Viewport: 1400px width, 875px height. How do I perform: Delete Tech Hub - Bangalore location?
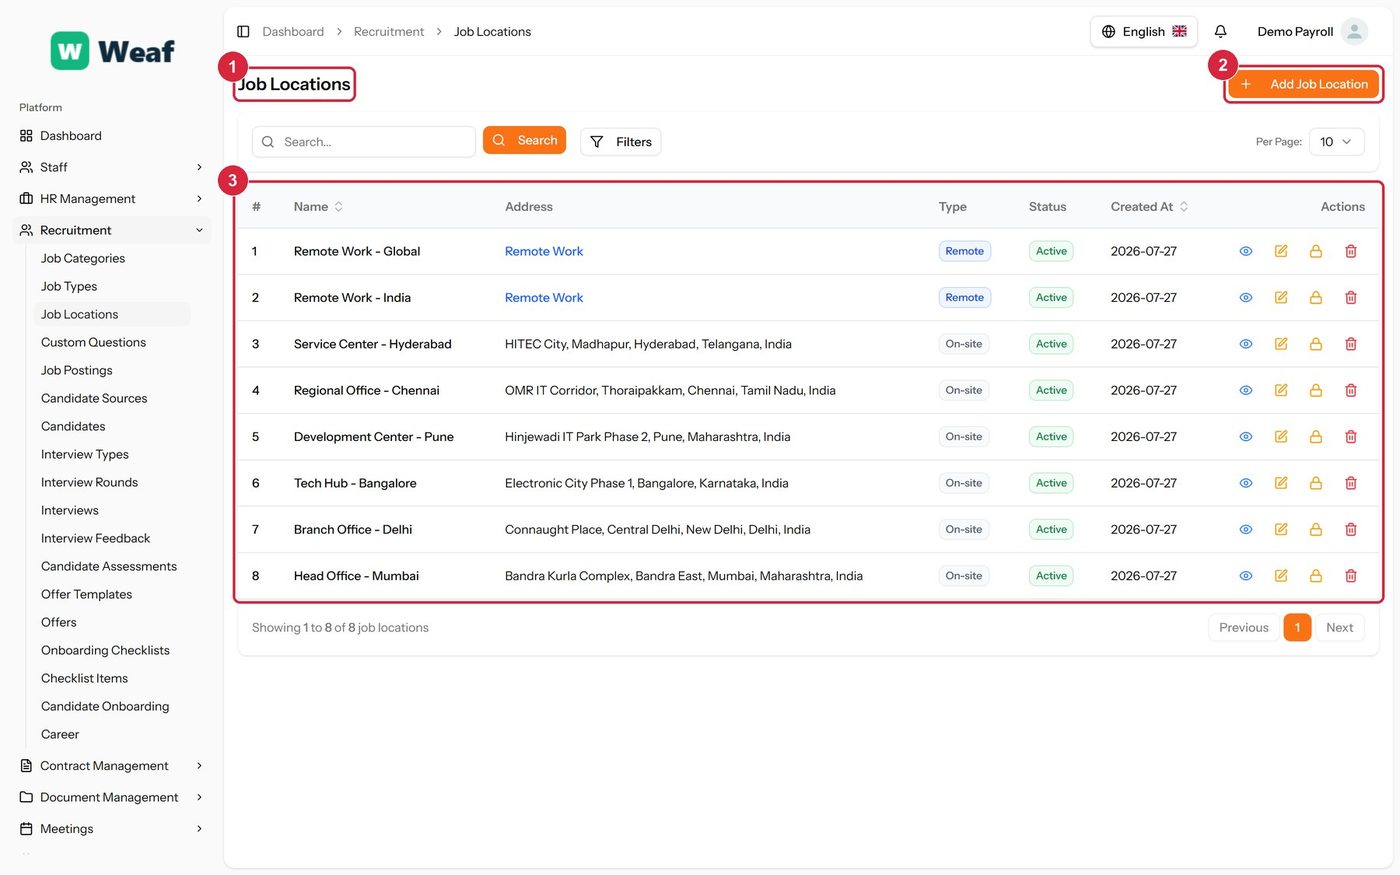[x=1351, y=483]
